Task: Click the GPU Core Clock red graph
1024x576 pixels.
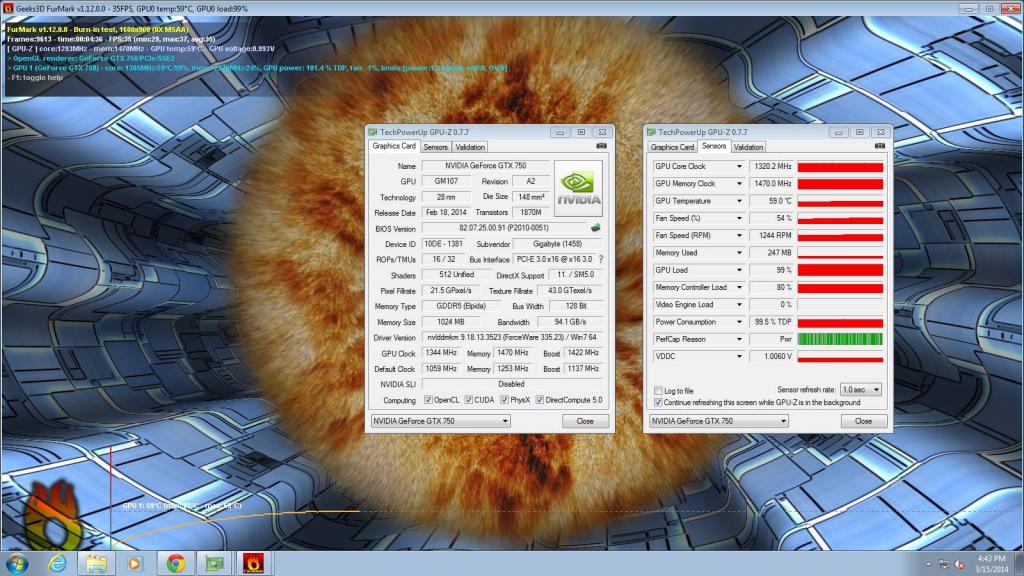Action: [840, 167]
